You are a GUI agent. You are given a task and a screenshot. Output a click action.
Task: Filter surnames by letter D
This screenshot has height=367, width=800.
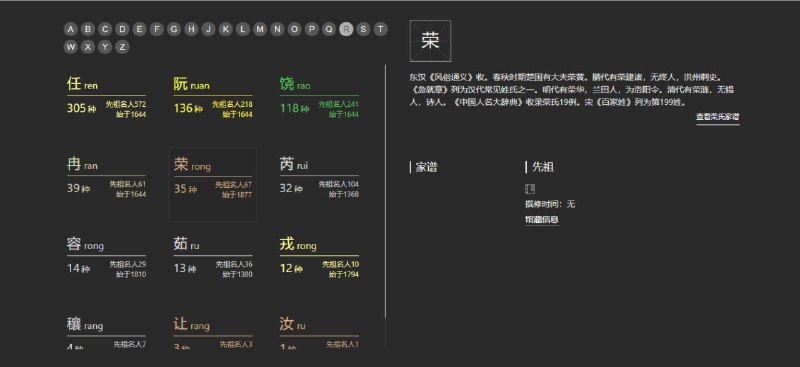click(x=122, y=29)
